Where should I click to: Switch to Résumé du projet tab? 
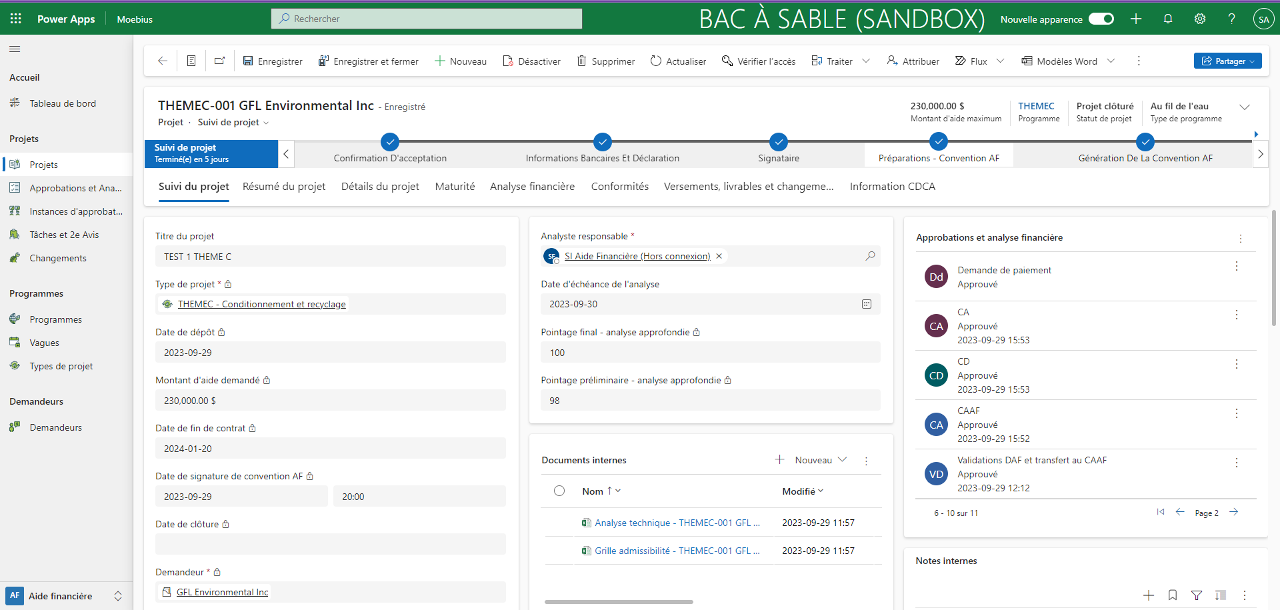tap(284, 186)
